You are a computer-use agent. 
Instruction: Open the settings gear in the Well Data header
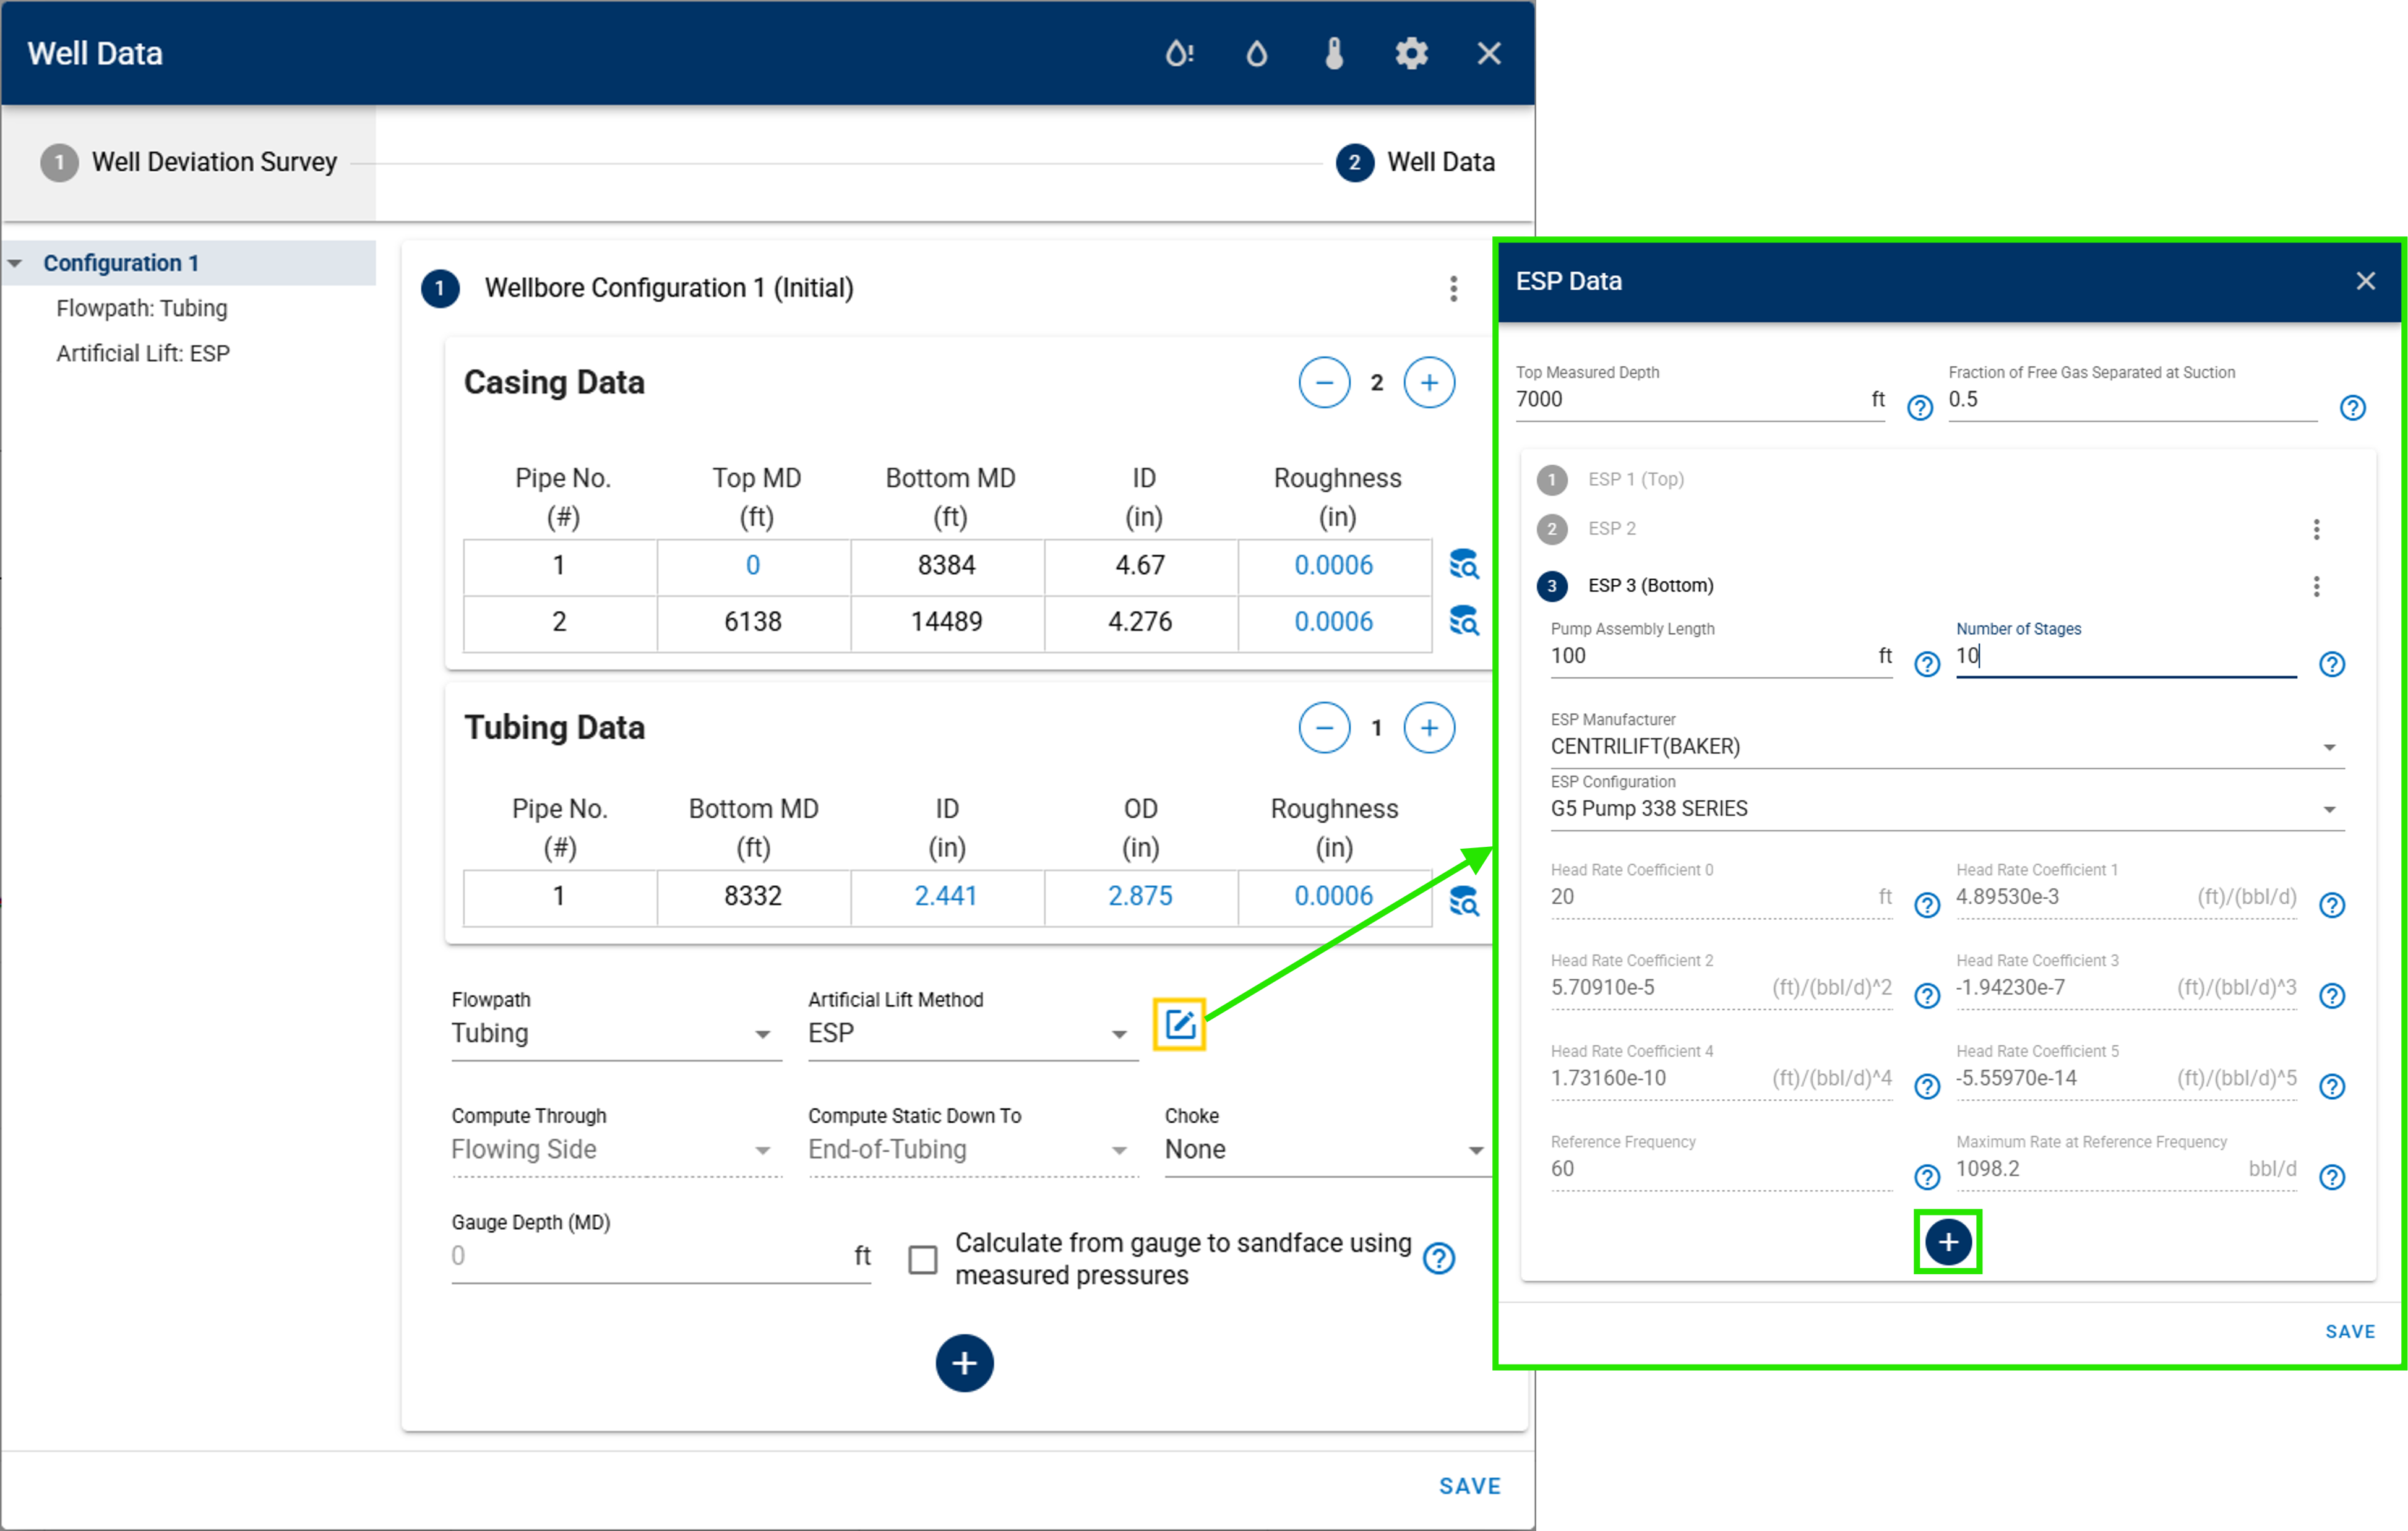pos(1411,53)
